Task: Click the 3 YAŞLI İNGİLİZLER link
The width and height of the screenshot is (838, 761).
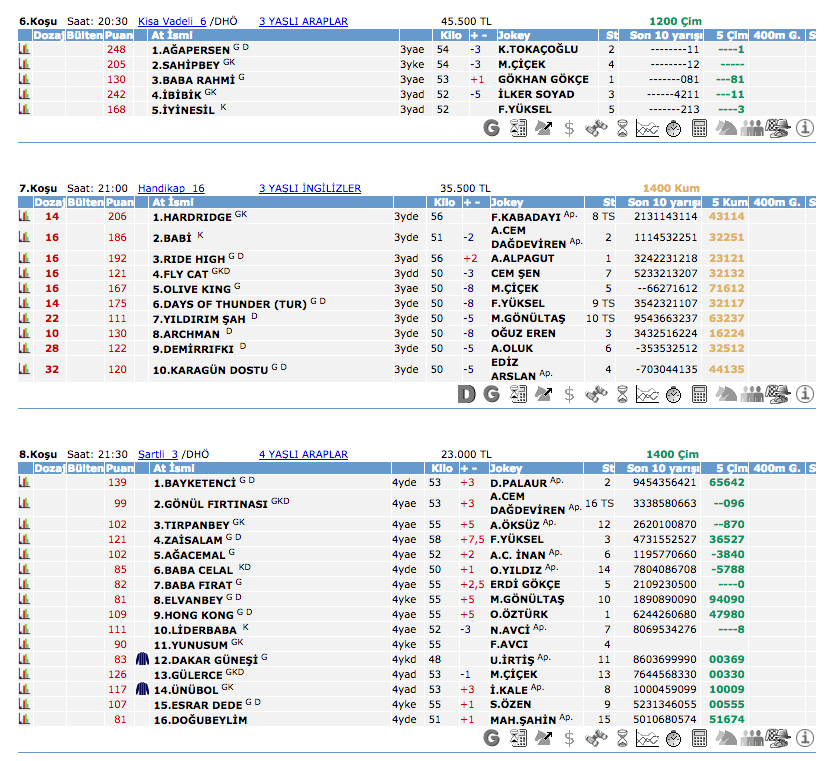Action: (x=310, y=188)
